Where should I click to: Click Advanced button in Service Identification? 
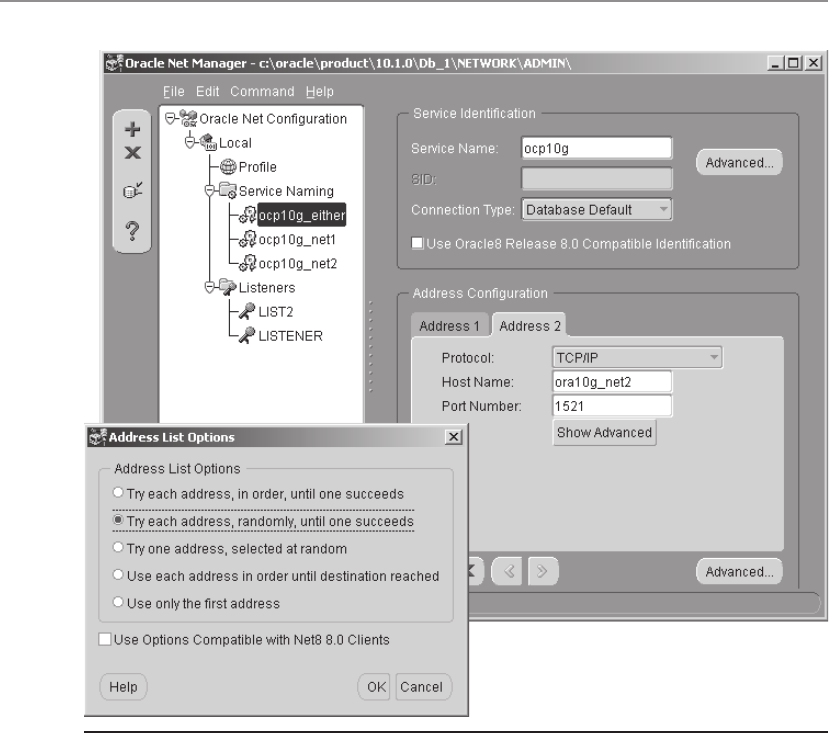click(x=739, y=162)
